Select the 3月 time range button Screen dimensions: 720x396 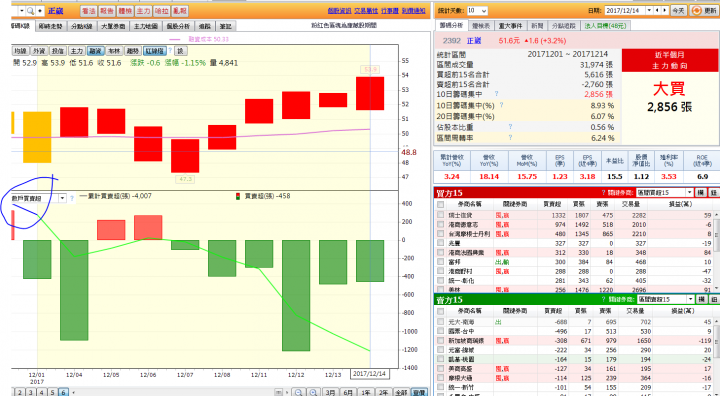pos(330,392)
